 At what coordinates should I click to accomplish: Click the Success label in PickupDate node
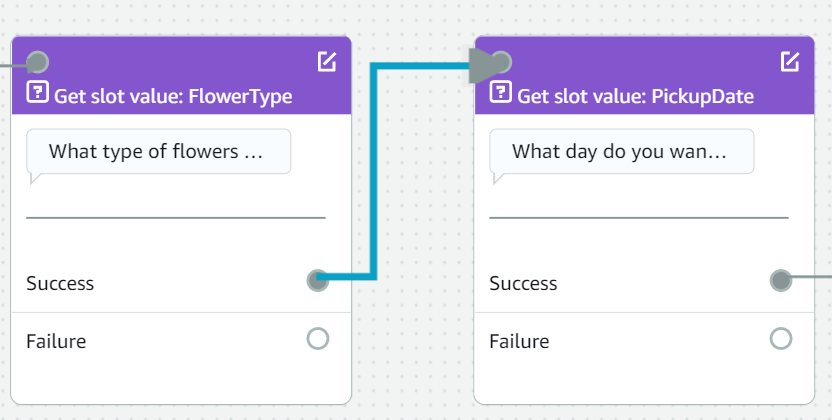point(523,283)
